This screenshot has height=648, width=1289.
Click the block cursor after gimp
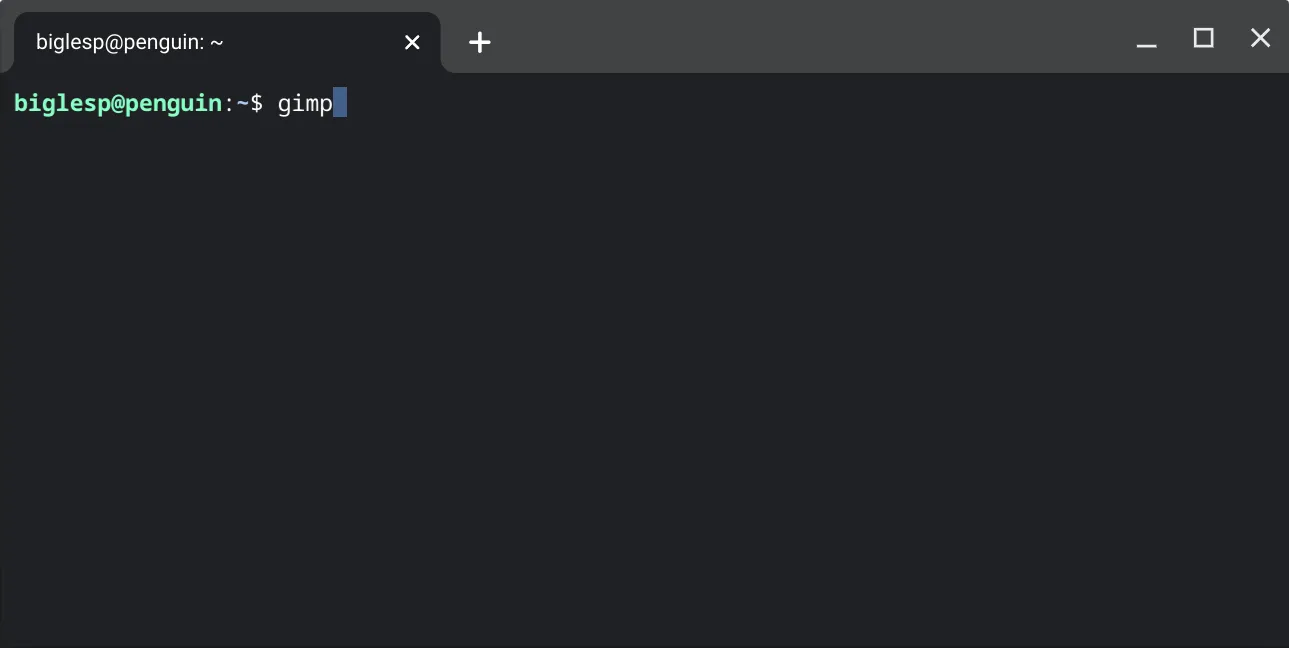click(x=340, y=103)
